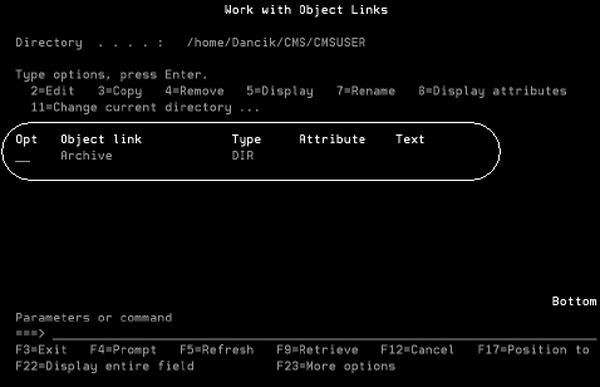Click the F4=Prompt function key label
The image size is (600, 387).
[123, 350]
